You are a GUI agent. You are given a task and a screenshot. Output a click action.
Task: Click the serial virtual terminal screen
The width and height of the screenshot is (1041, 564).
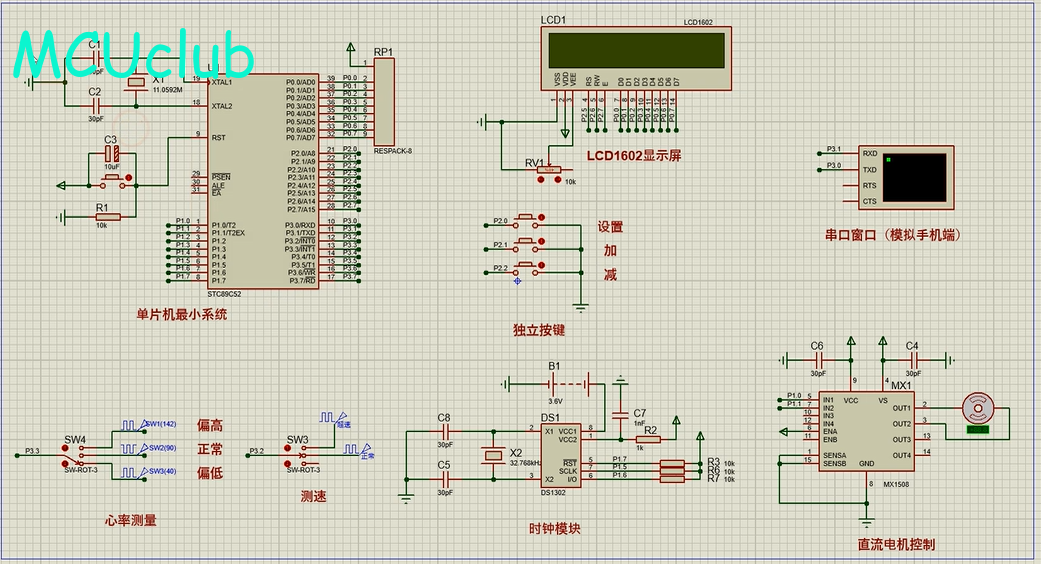pos(916,178)
